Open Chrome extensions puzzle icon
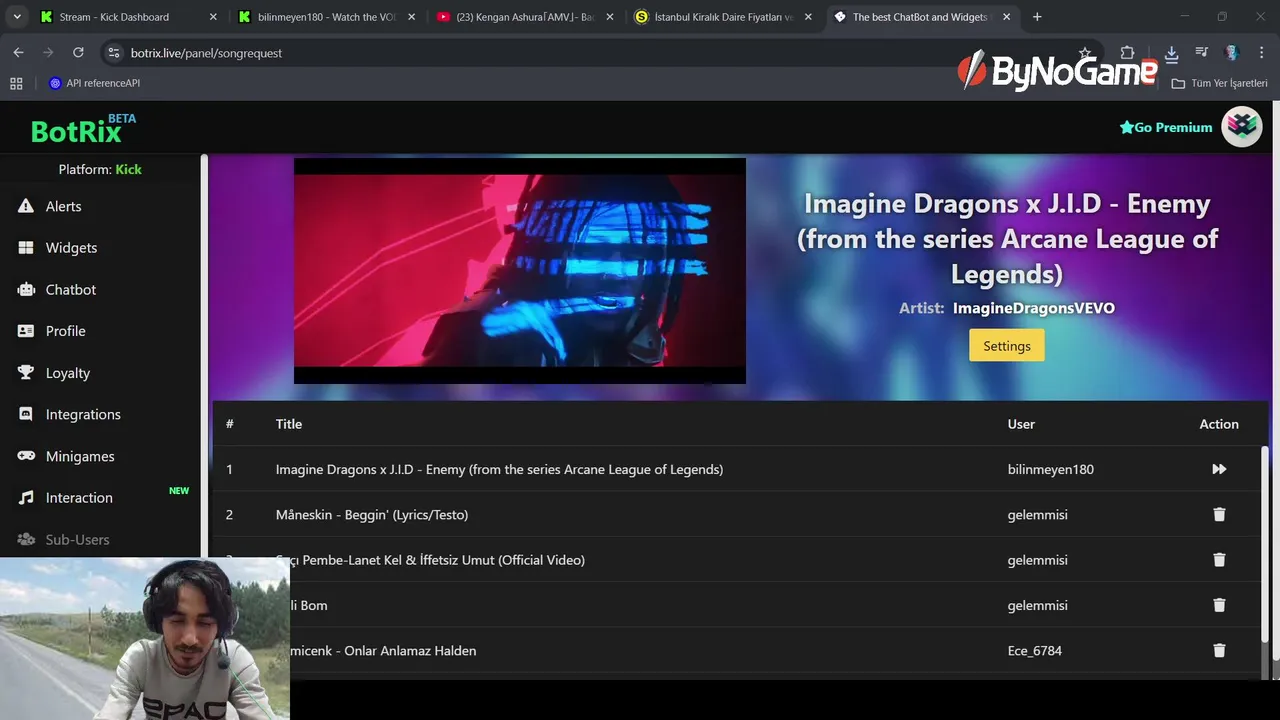Viewport: 1280px width, 720px height. coord(1127,53)
